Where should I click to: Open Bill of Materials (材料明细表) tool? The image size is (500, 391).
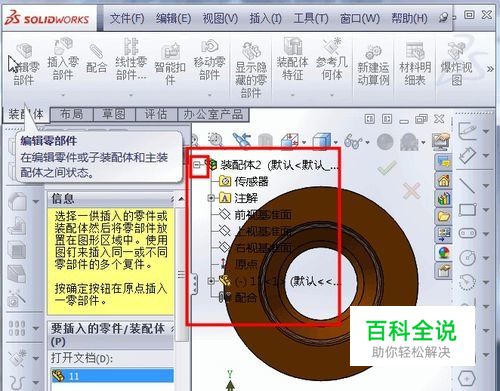415,64
